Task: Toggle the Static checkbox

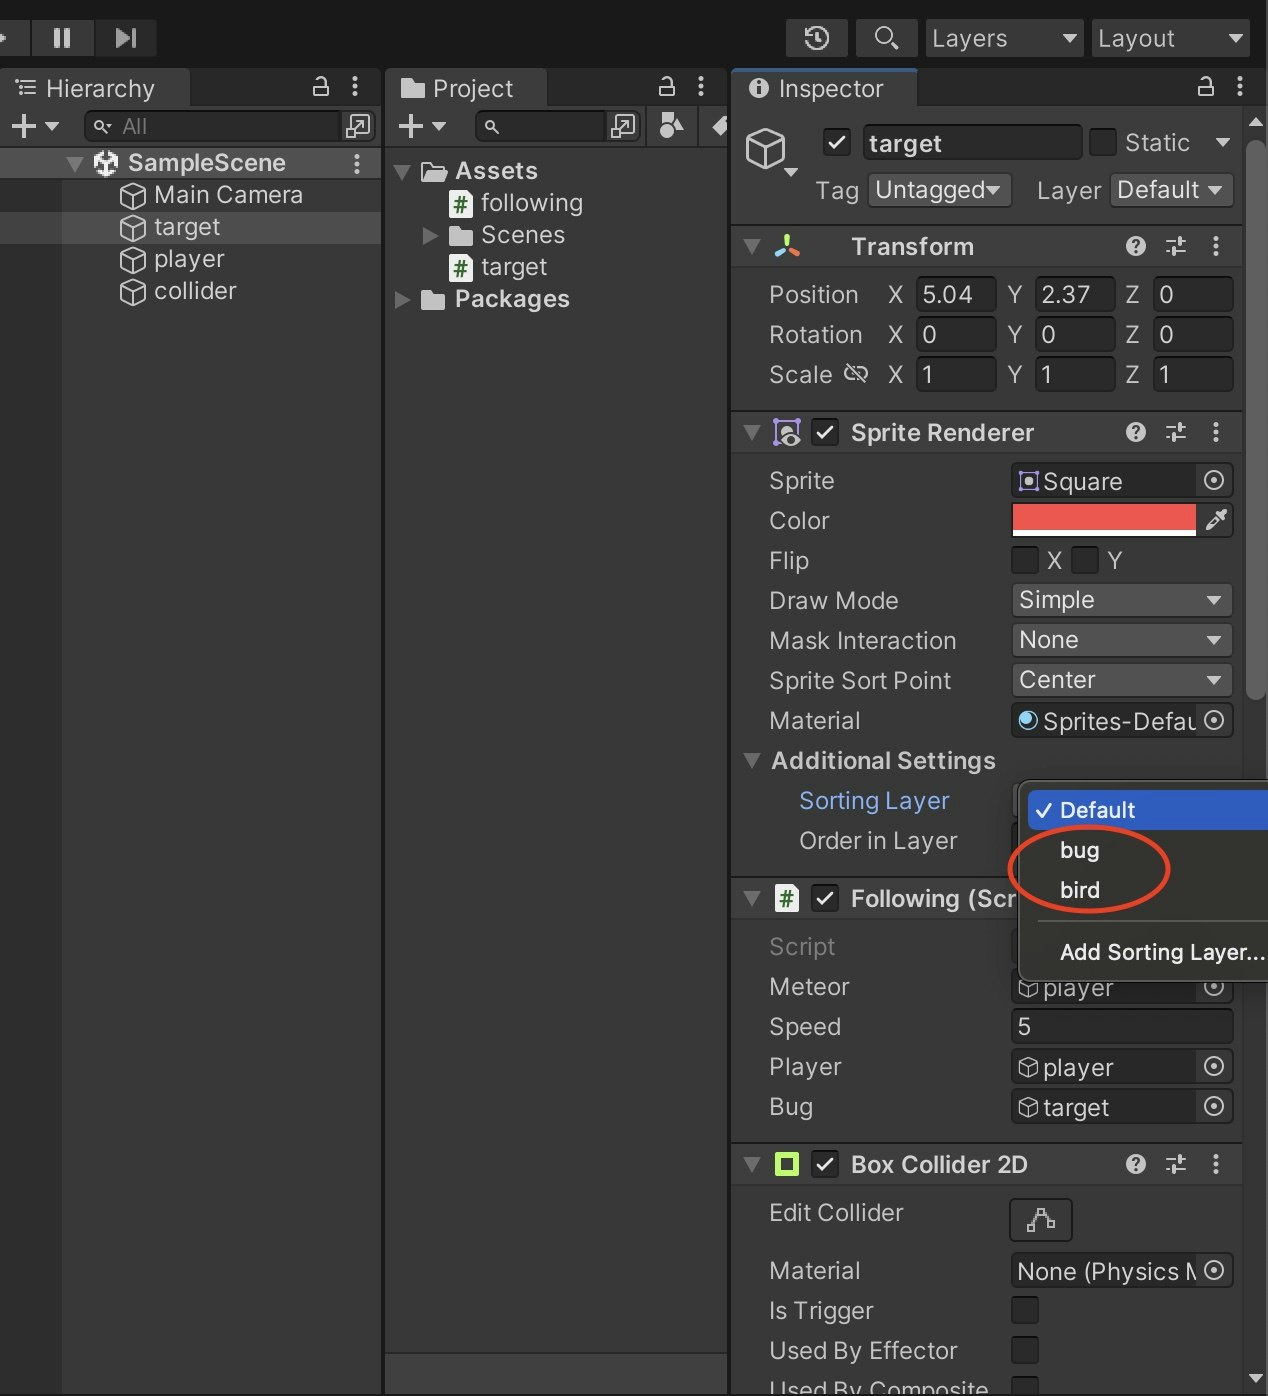Action: tap(1102, 142)
